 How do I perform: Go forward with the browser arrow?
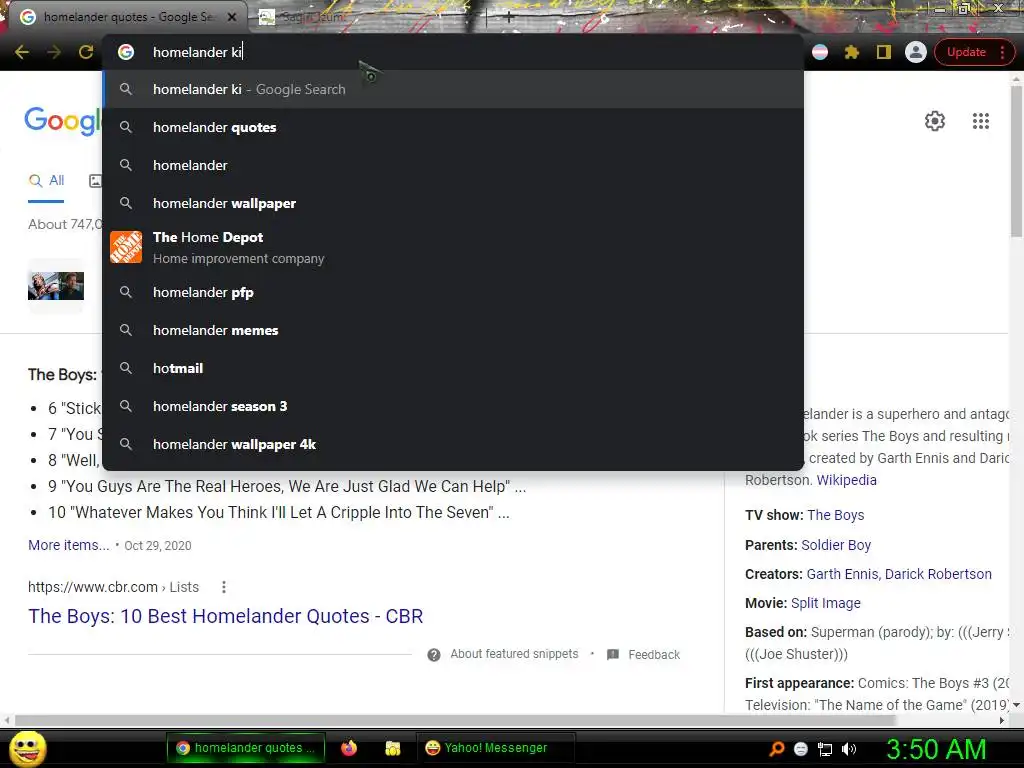point(54,52)
